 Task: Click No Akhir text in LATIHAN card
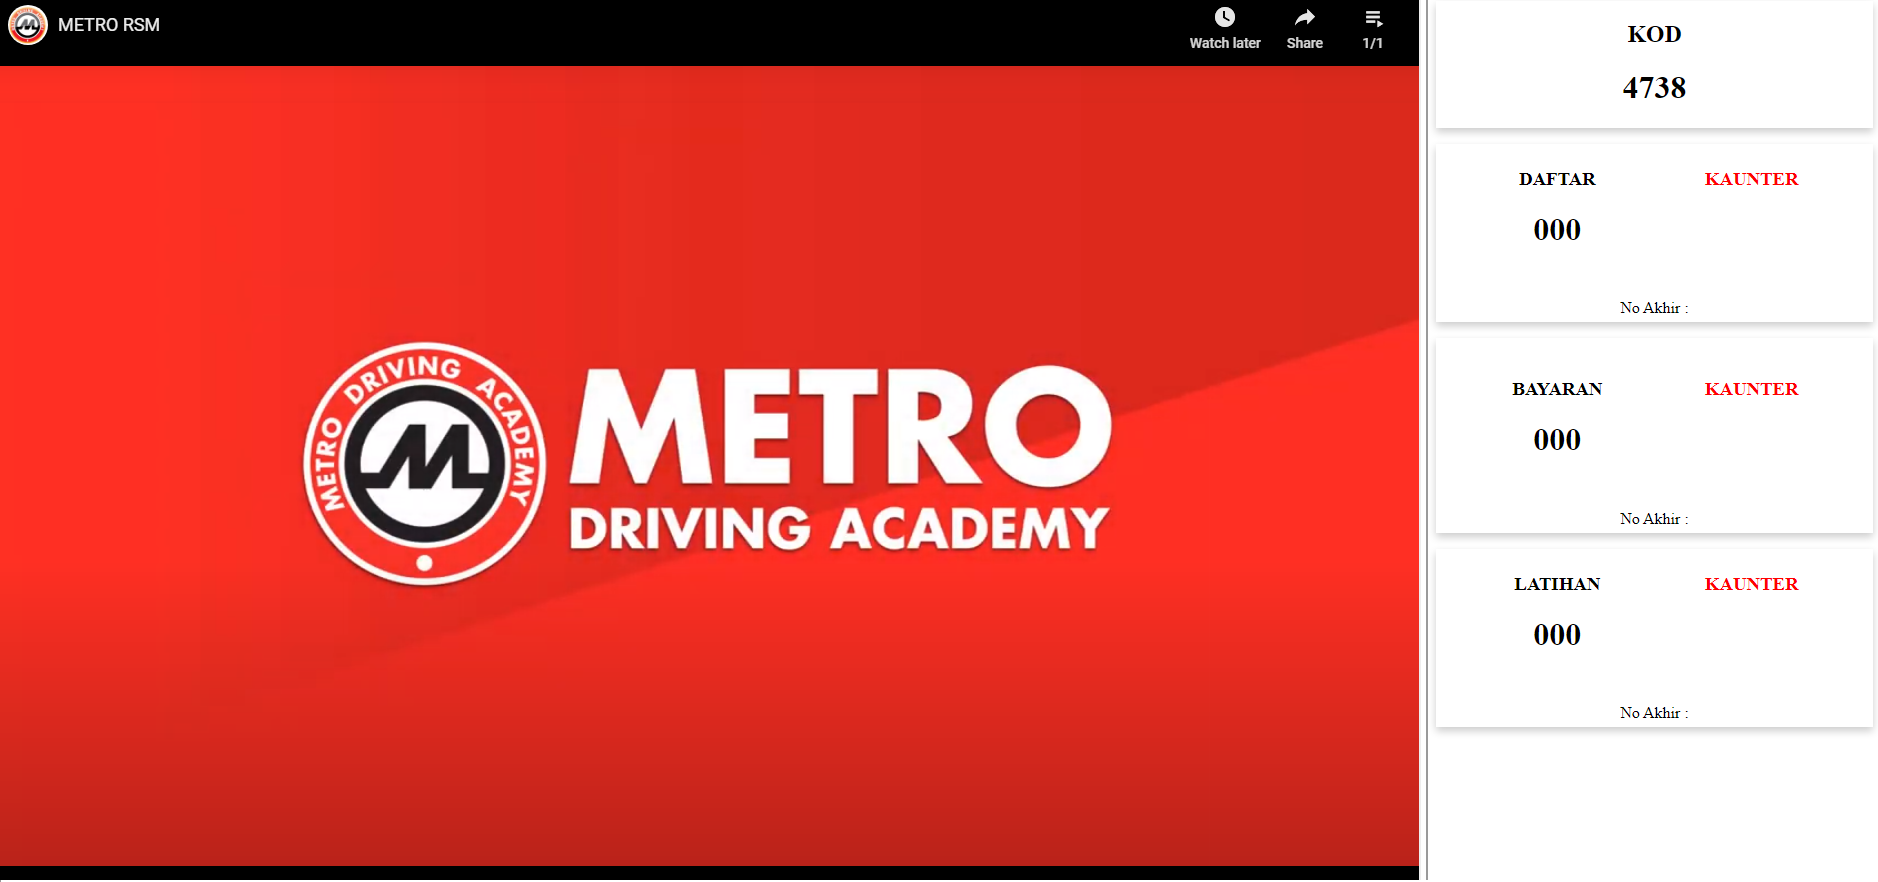[1653, 713]
